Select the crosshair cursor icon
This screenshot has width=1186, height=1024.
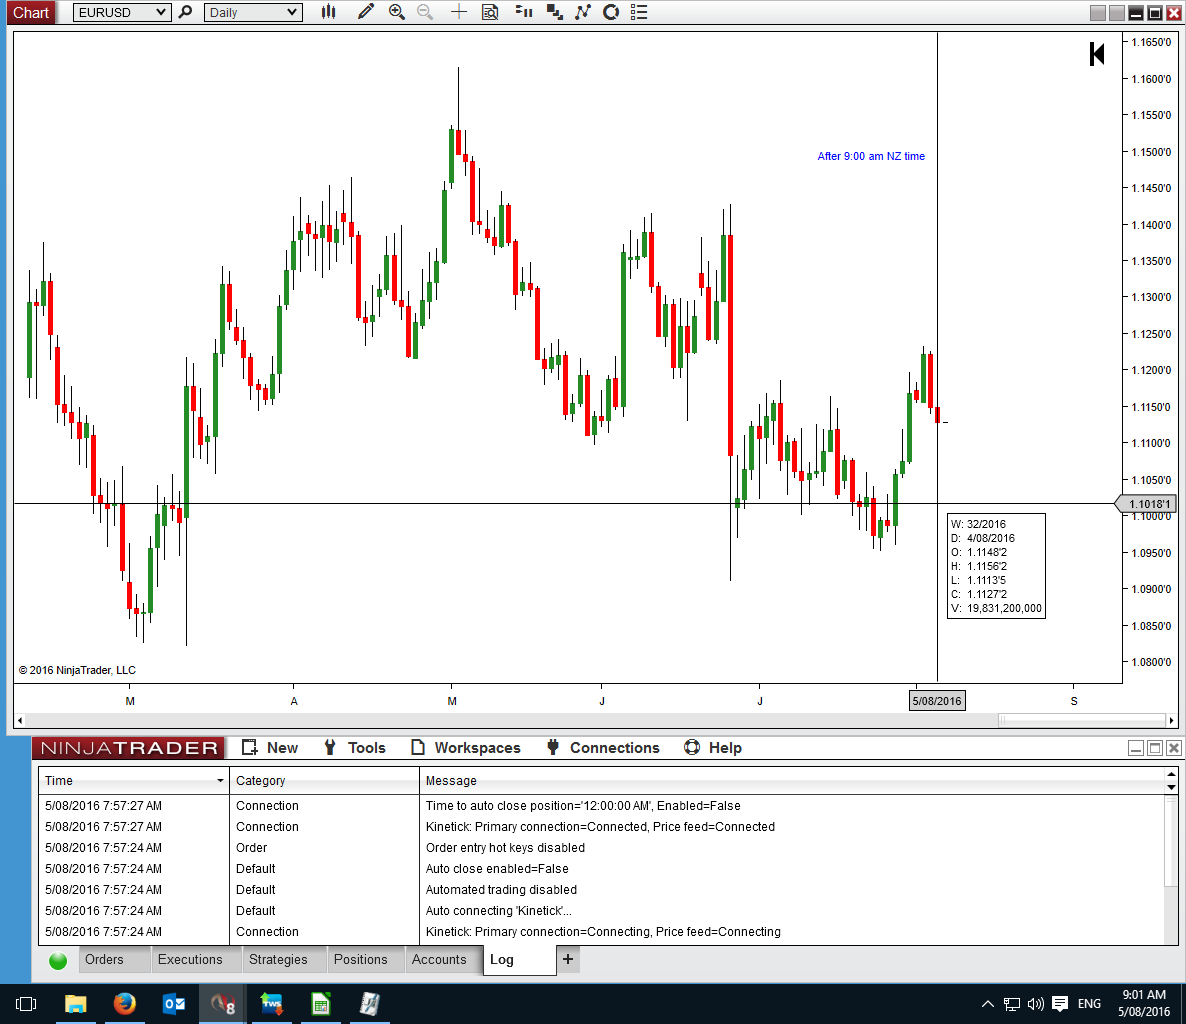(x=458, y=12)
